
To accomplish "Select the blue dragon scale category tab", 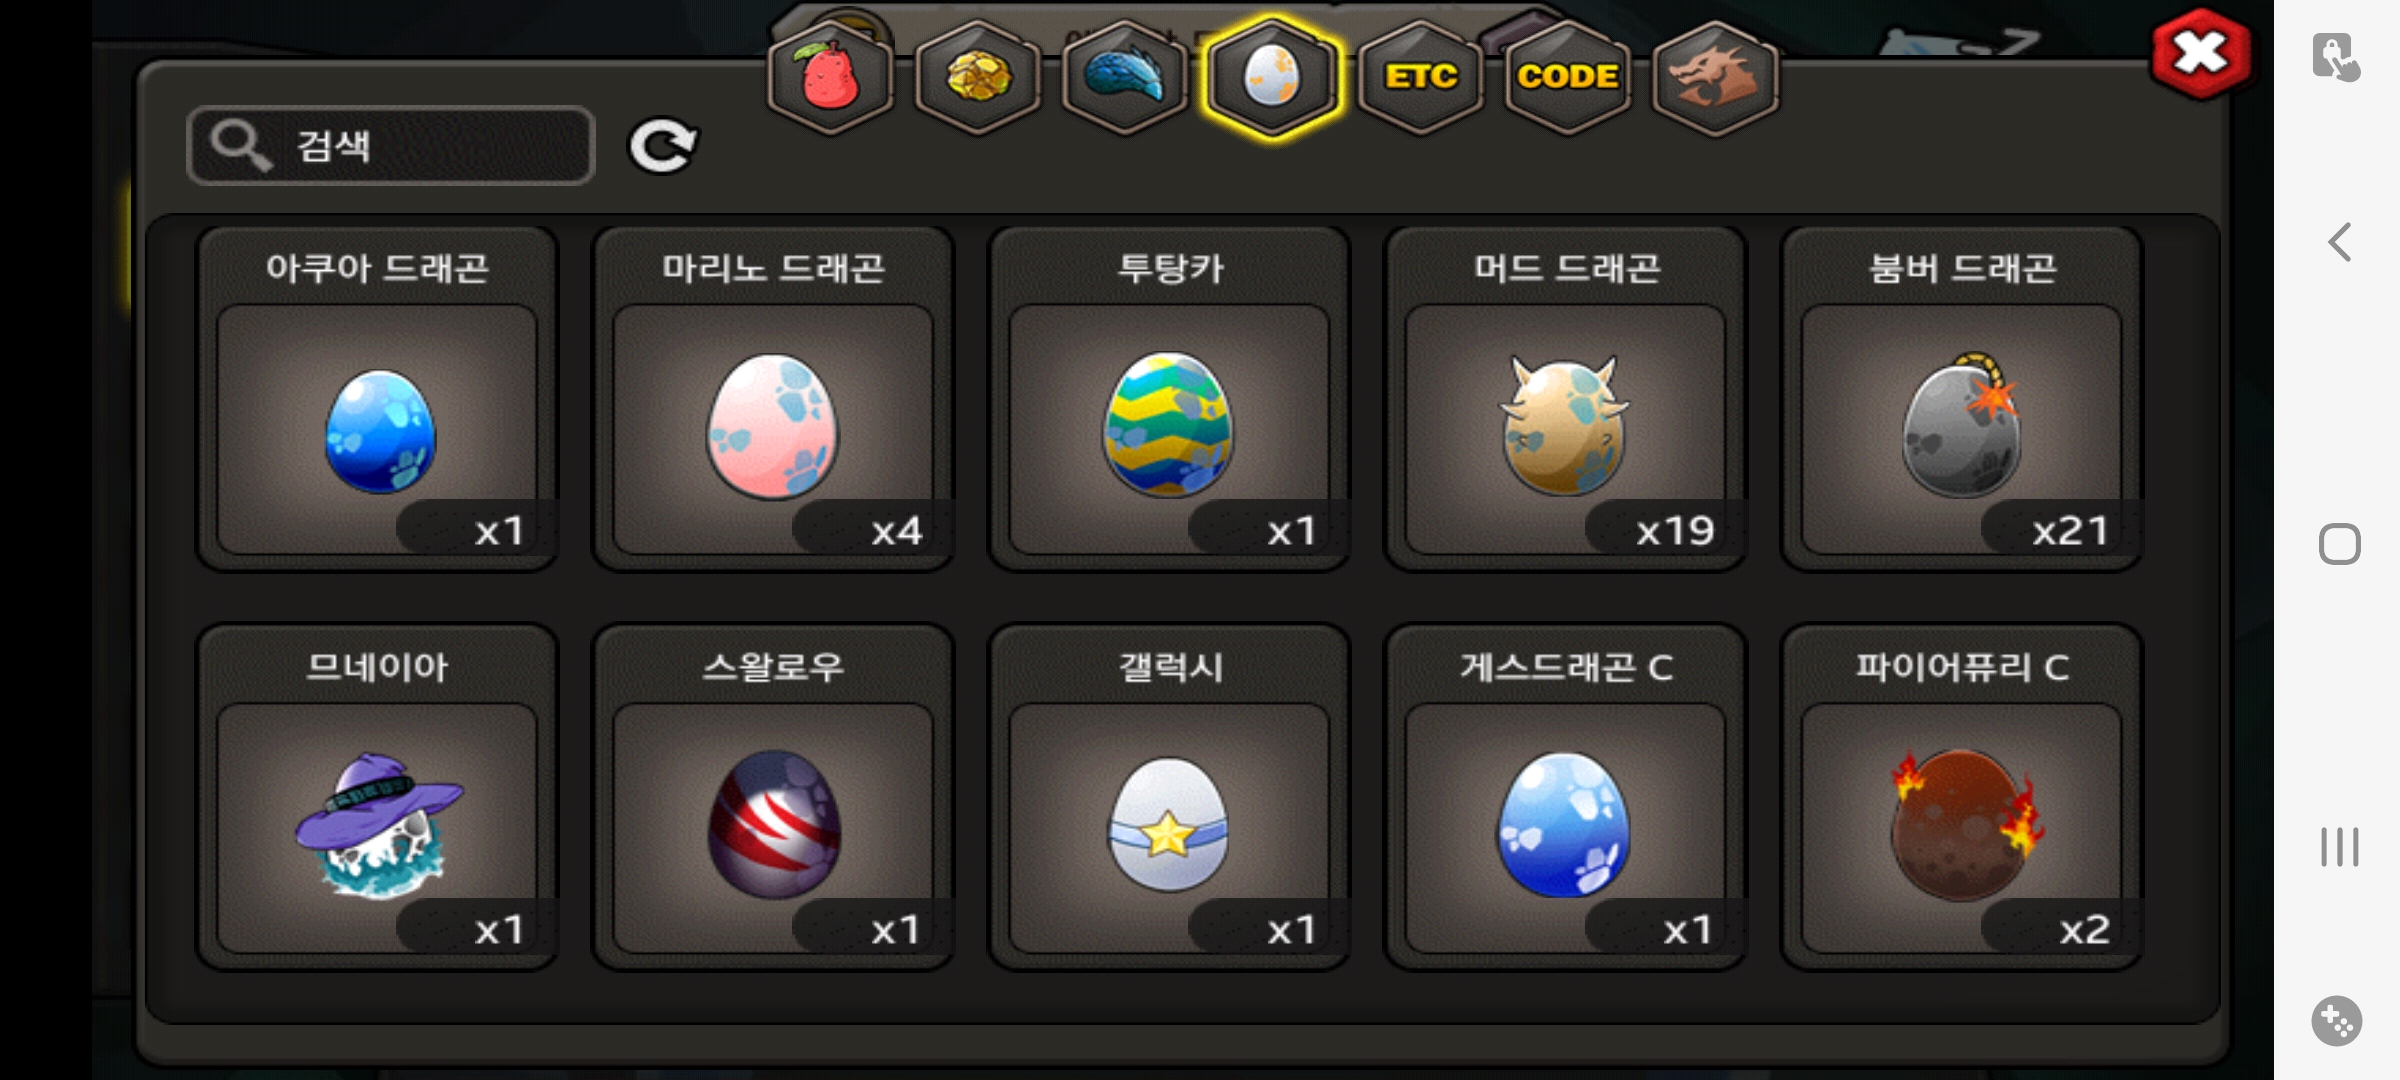I will click(x=1125, y=76).
